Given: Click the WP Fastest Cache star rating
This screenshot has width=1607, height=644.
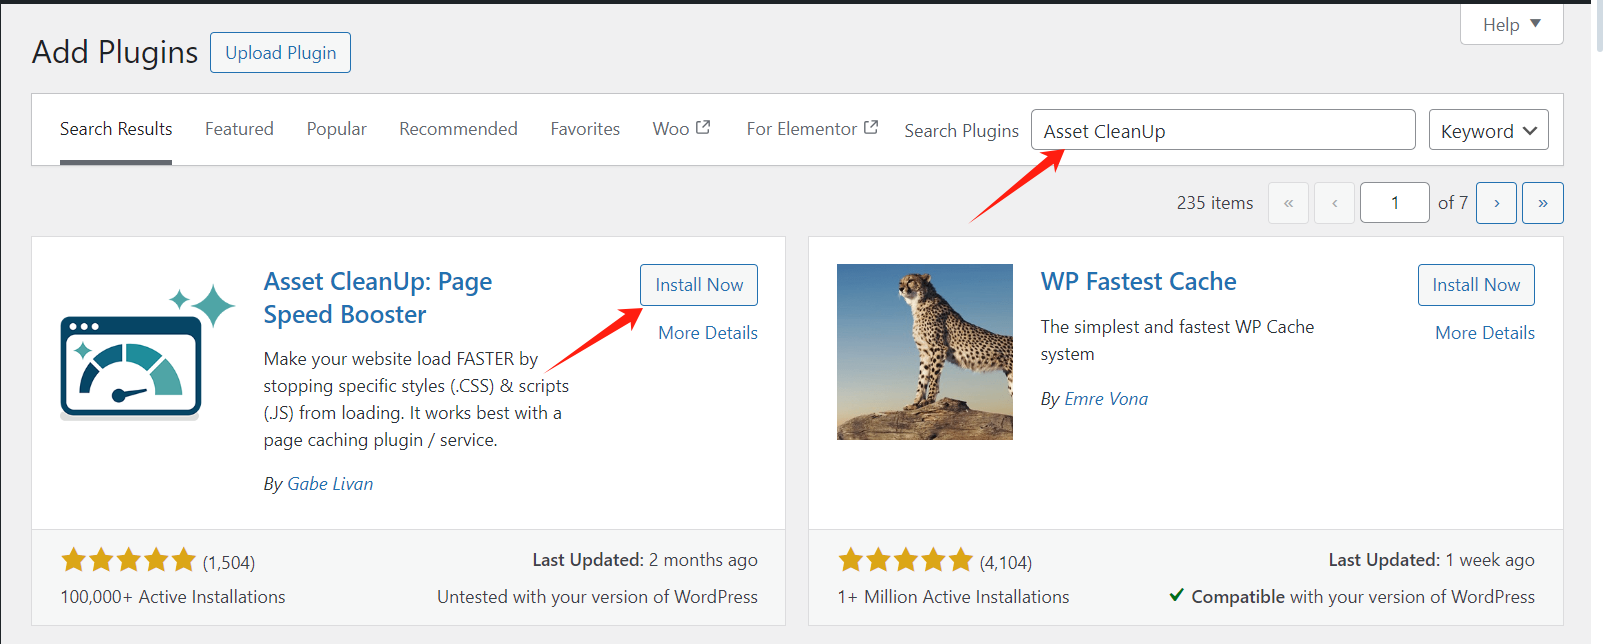Looking at the screenshot, I should coord(905,560).
